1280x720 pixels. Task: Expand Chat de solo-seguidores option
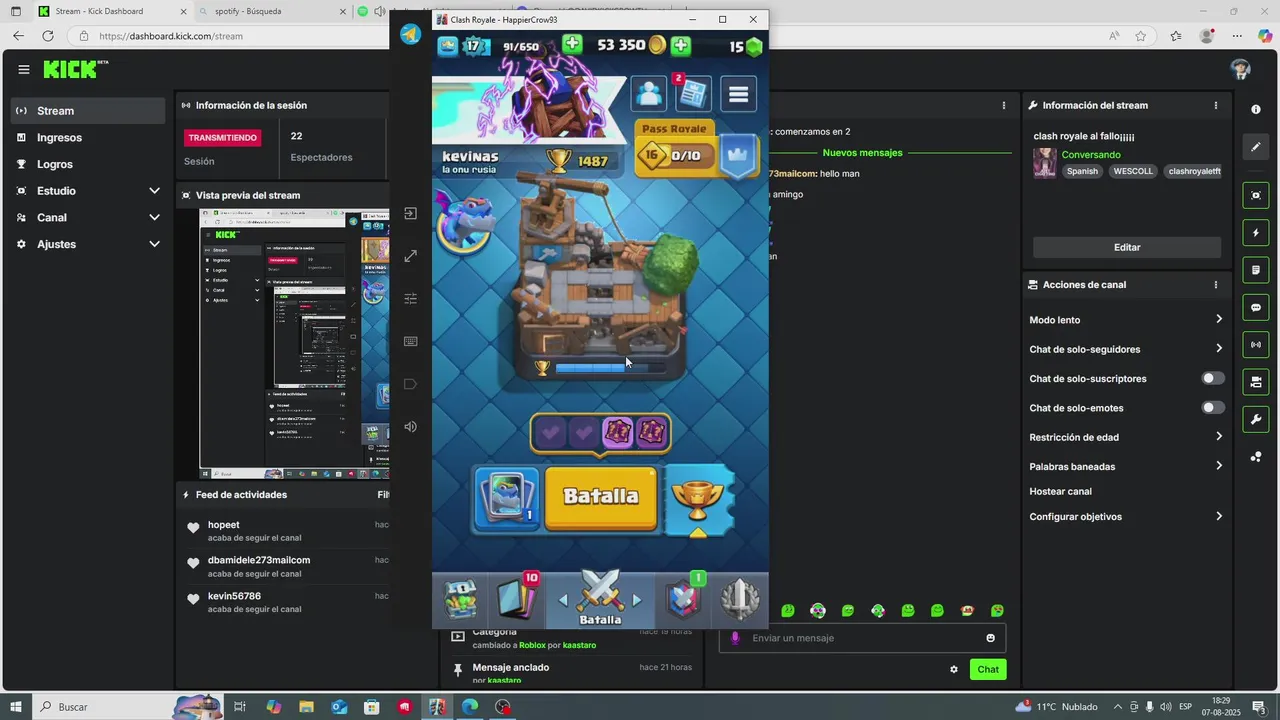1126,349
